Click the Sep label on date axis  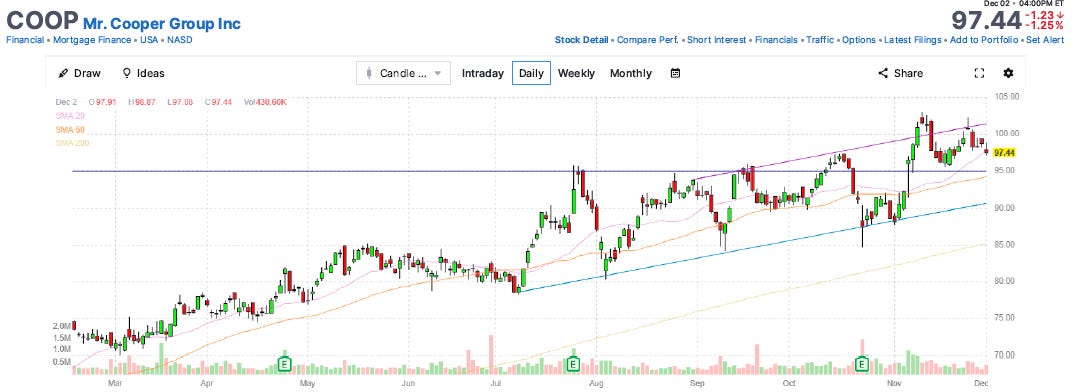(x=697, y=384)
